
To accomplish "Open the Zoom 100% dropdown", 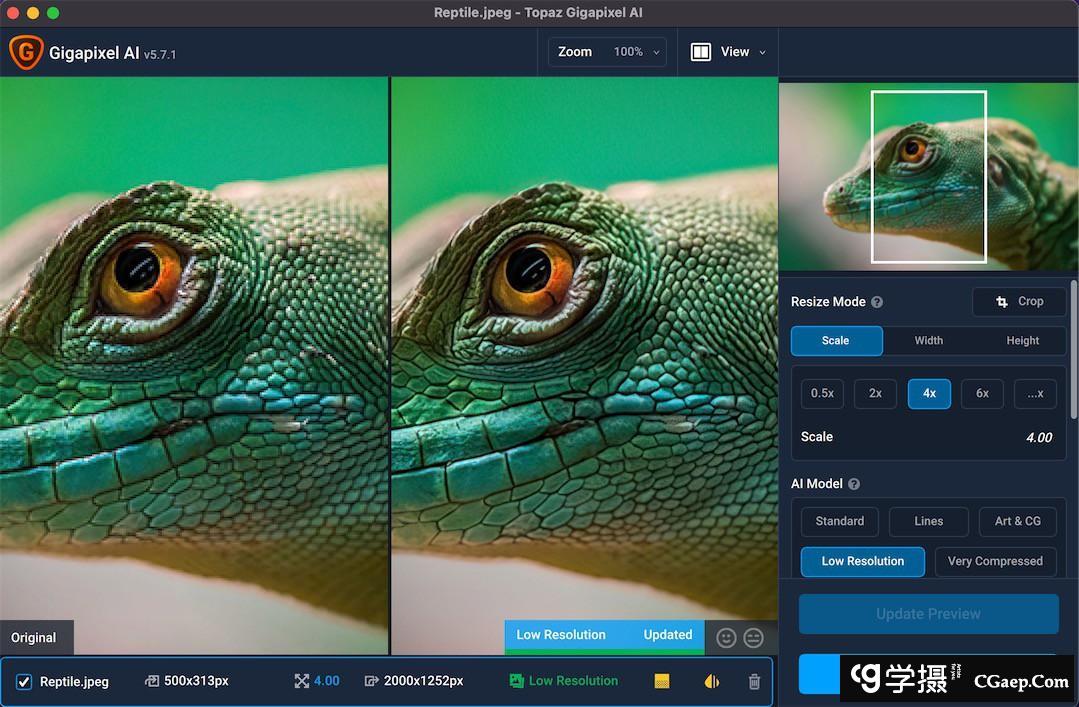I will [608, 52].
